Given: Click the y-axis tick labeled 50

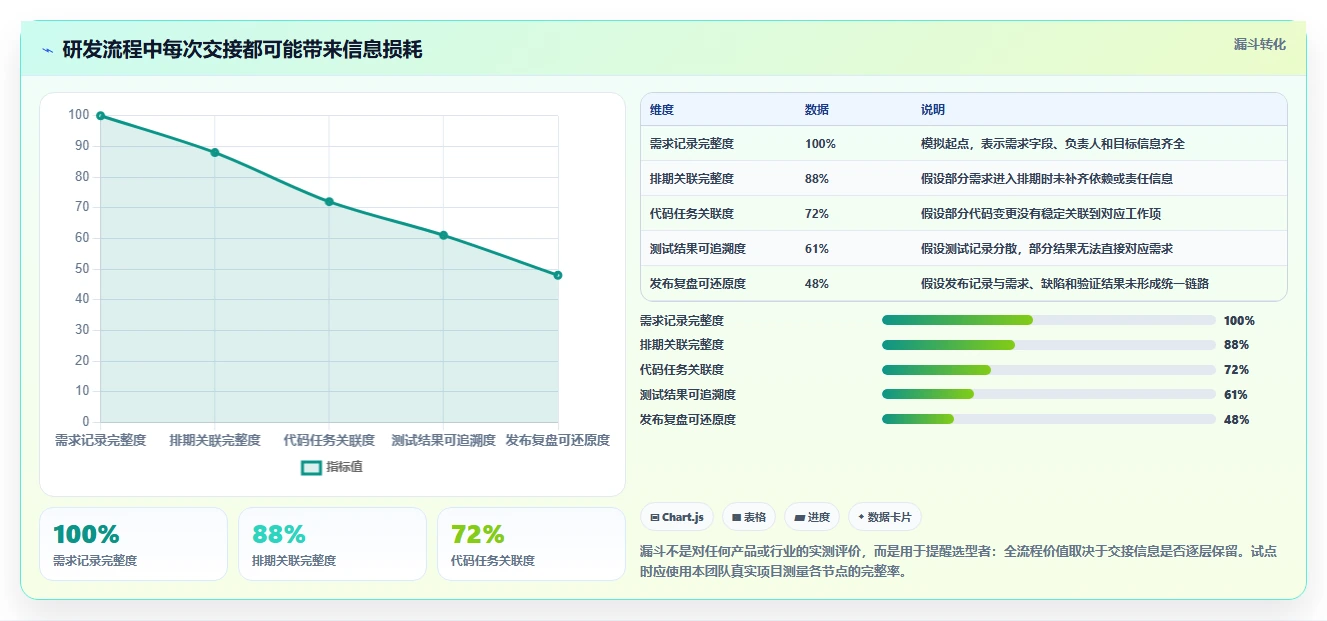Looking at the screenshot, I should pyautogui.click(x=82, y=269).
